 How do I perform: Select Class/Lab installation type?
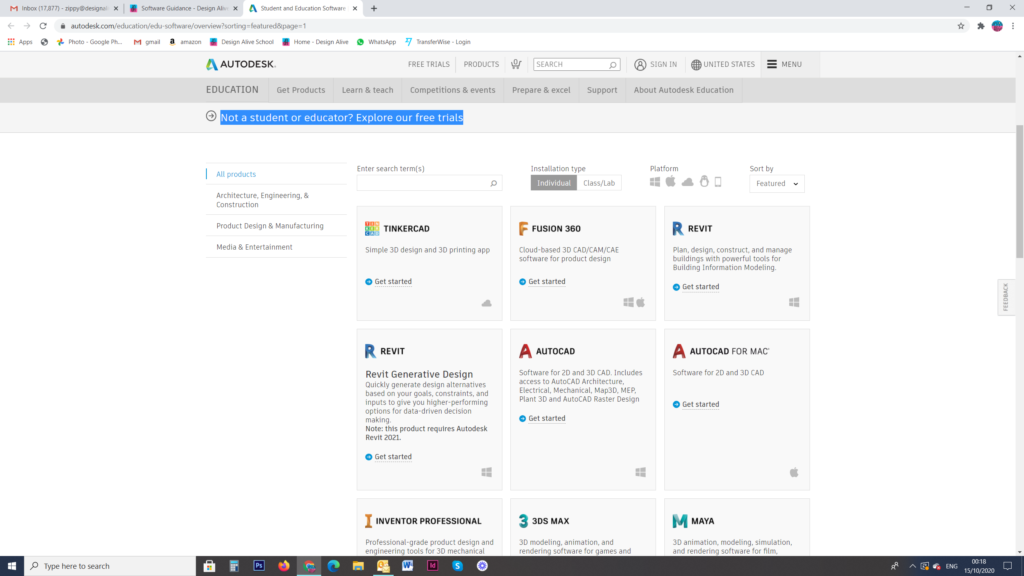coord(599,183)
